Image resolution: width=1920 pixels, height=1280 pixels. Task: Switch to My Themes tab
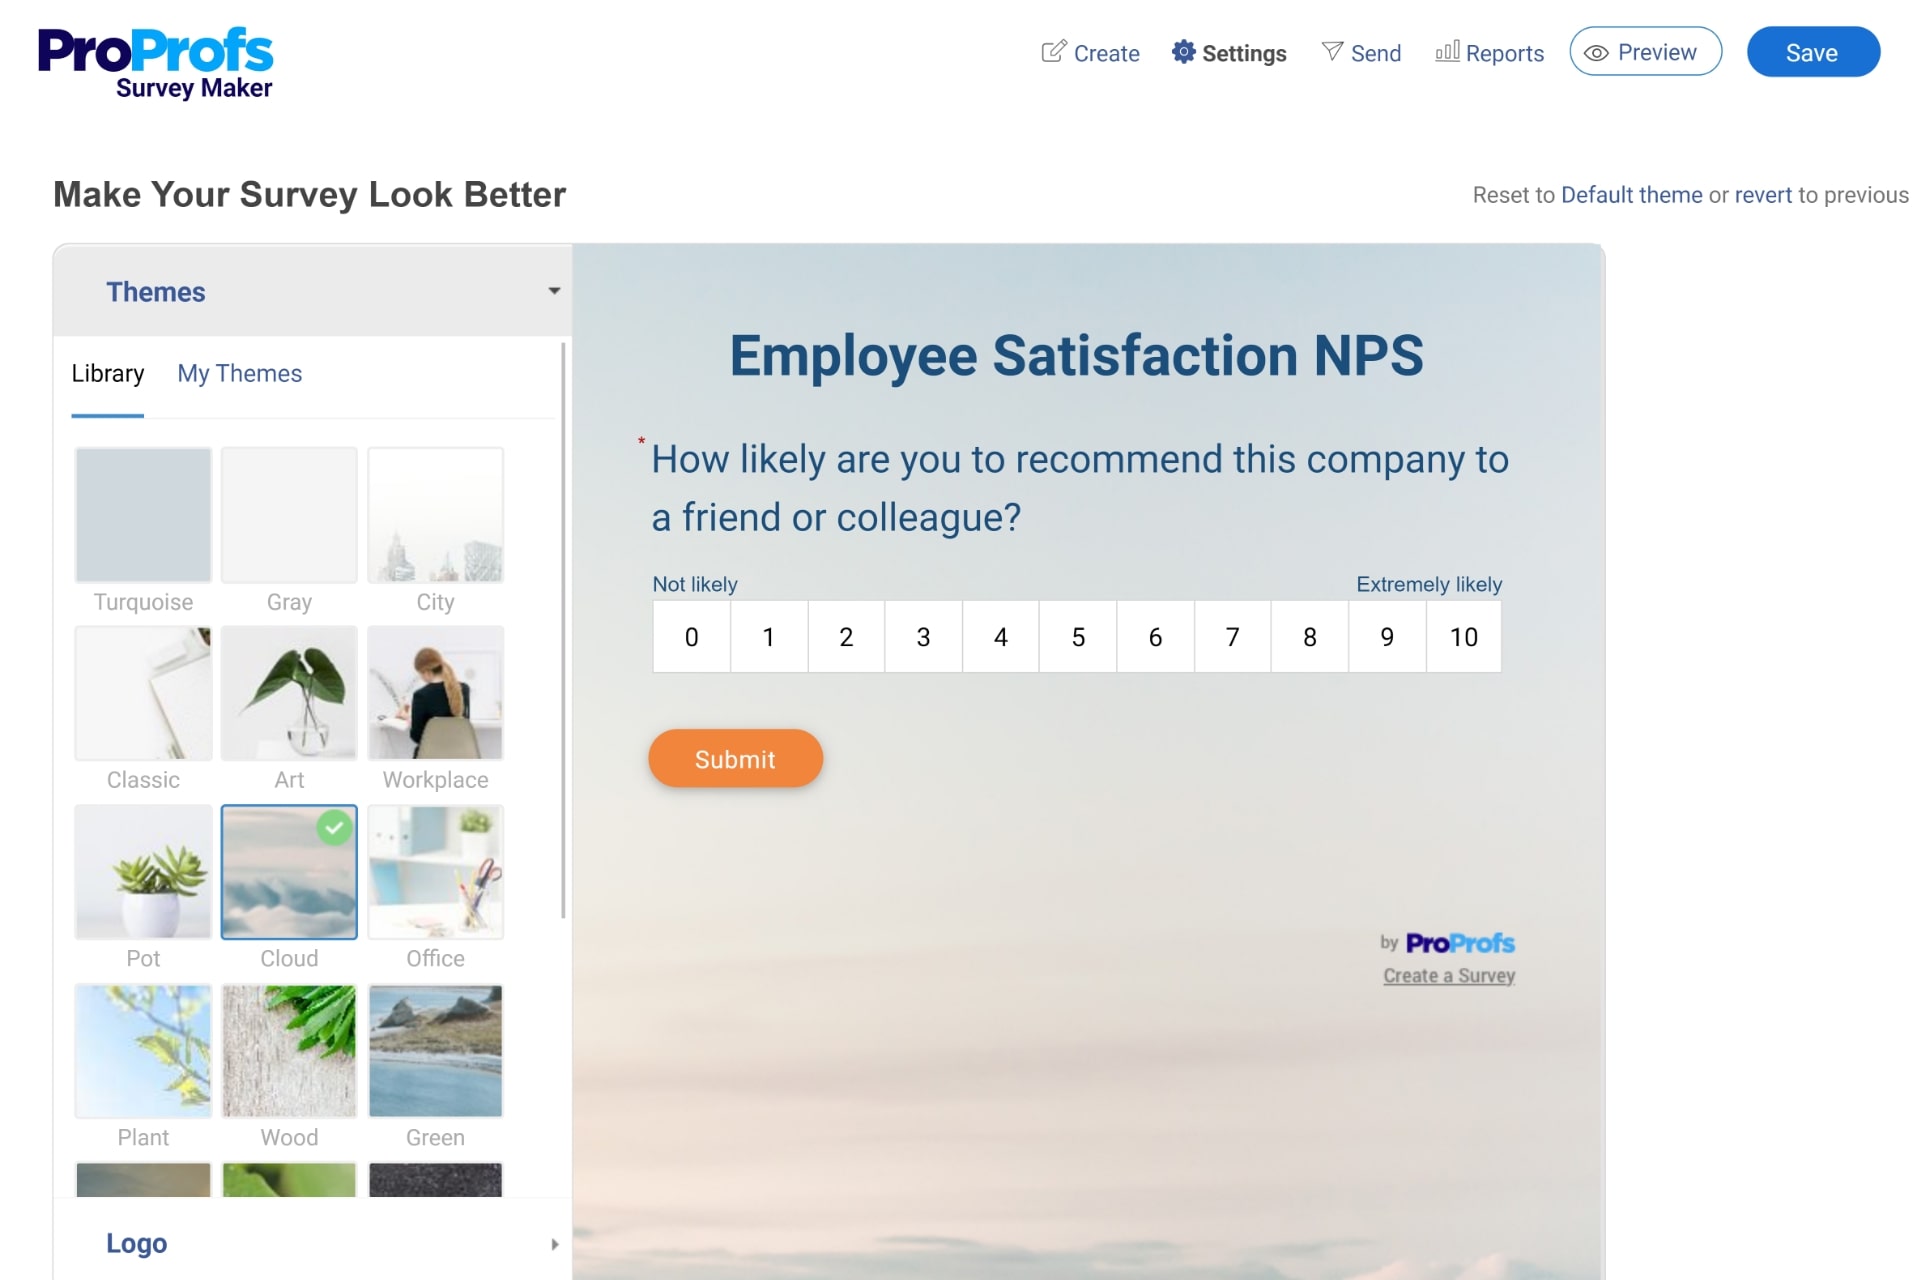click(x=239, y=373)
